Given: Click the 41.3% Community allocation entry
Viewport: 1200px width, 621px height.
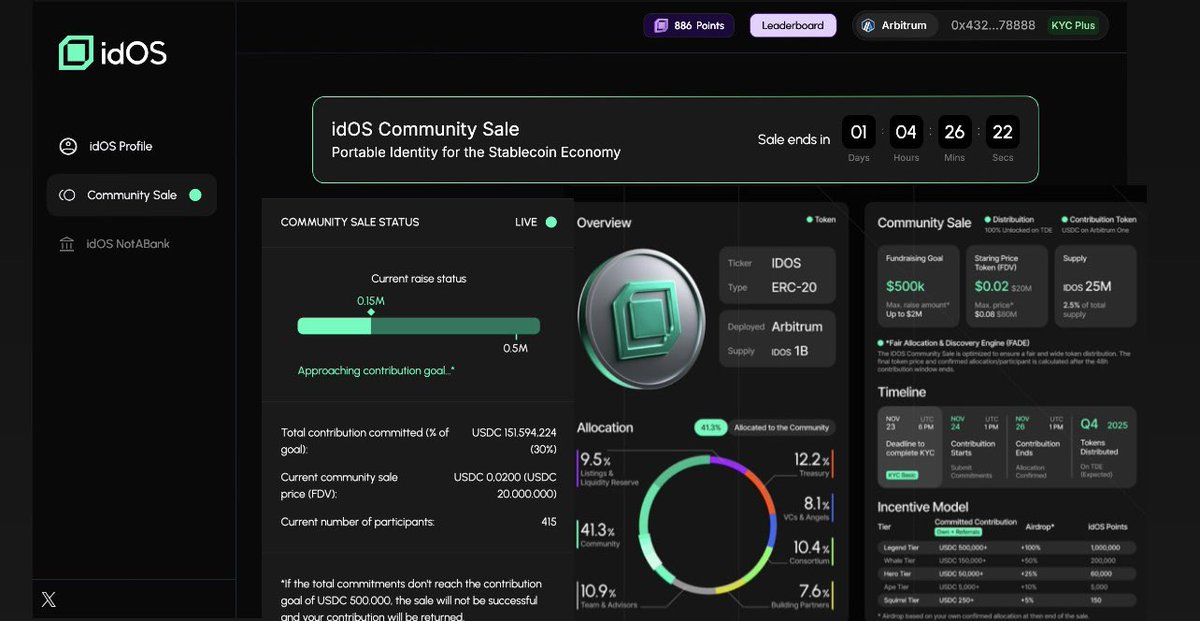Looking at the screenshot, I should (601, 534).
